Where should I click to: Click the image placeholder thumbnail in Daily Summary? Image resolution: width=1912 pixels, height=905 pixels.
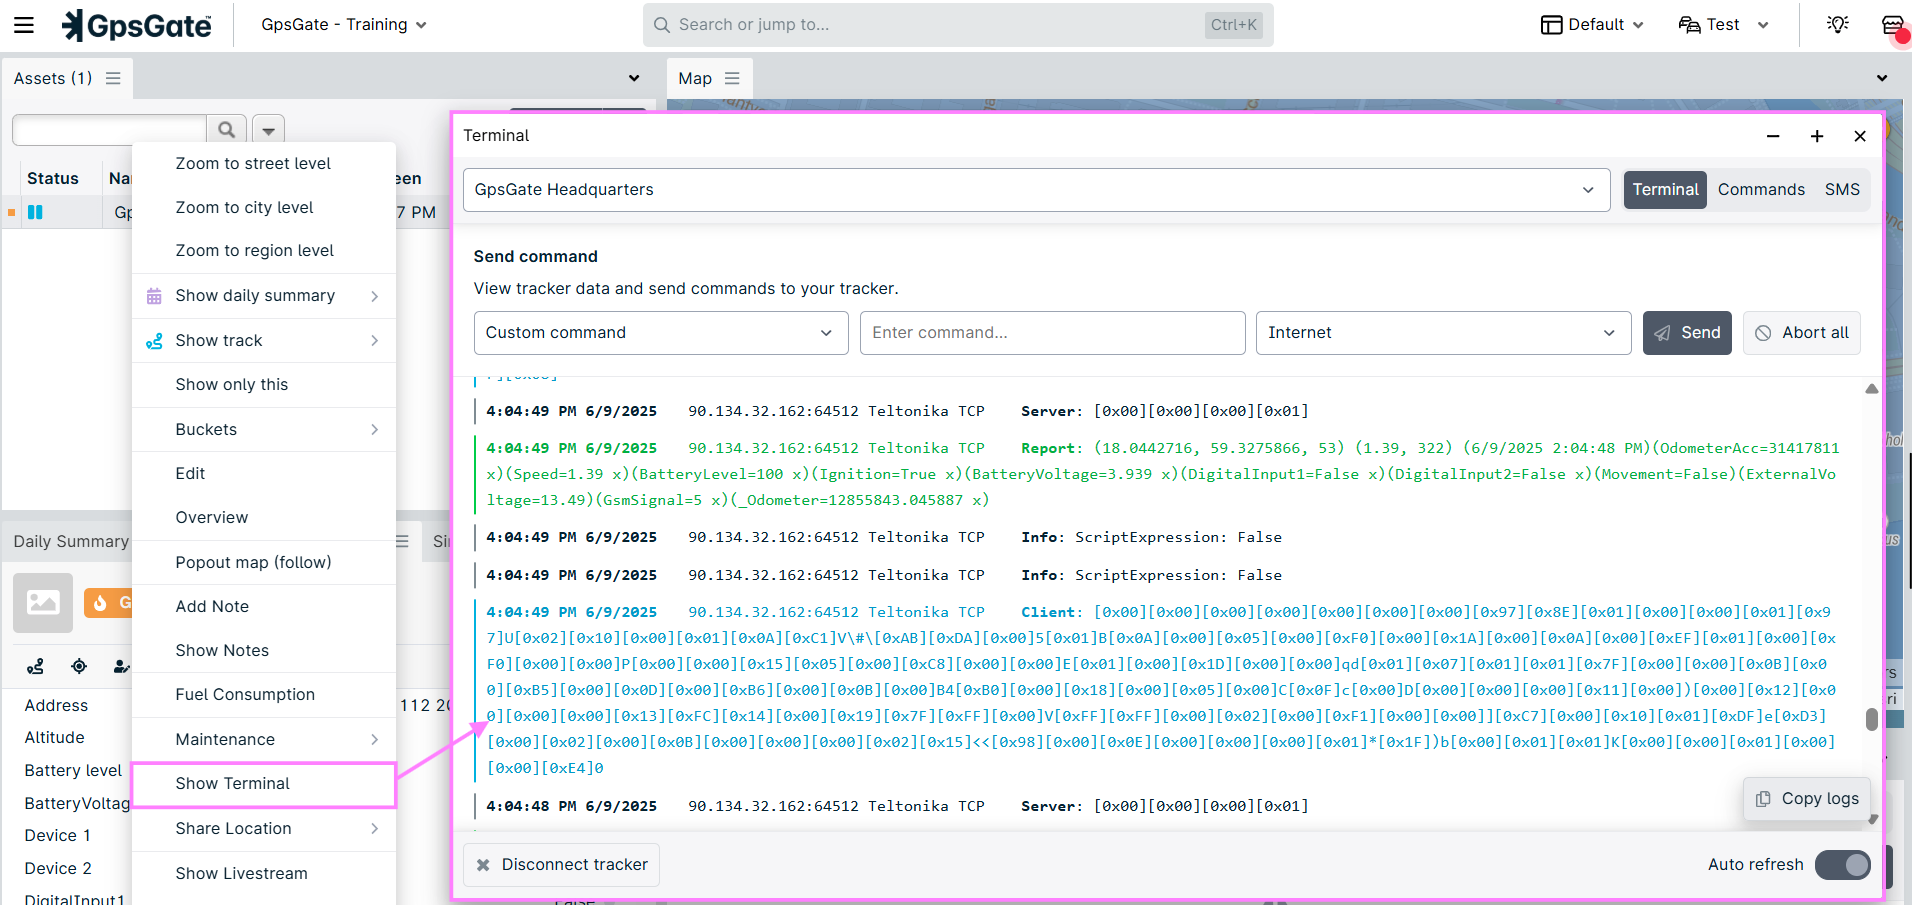(43, 603)
